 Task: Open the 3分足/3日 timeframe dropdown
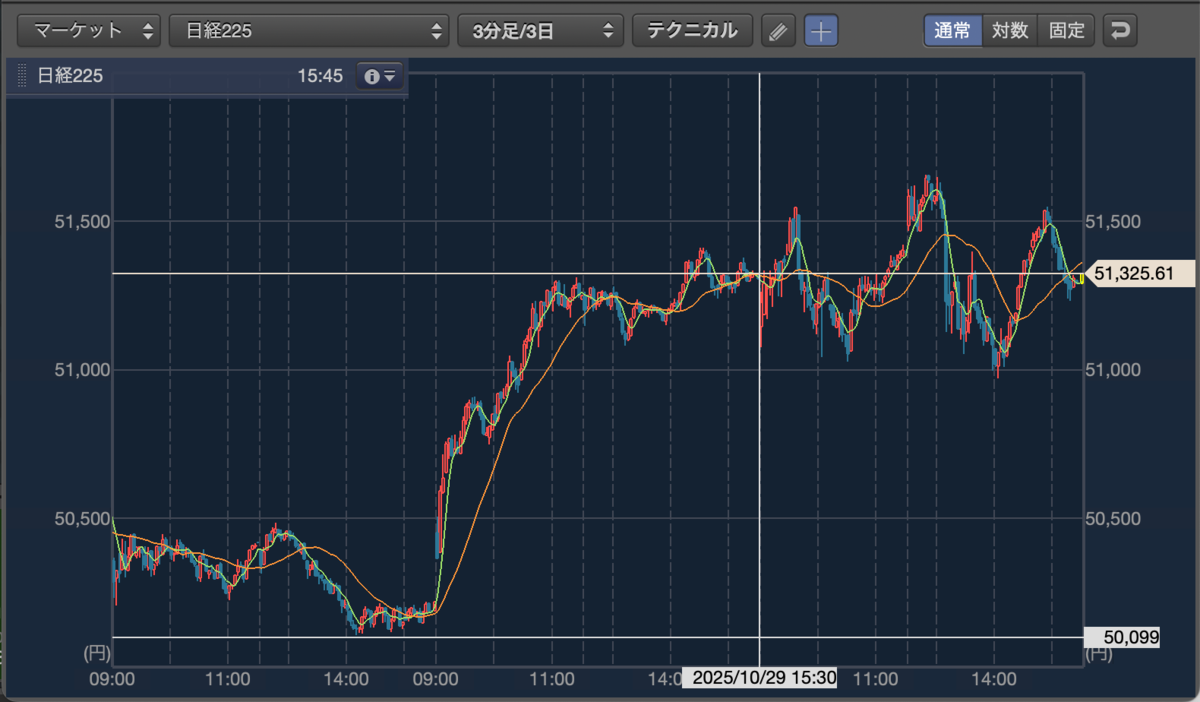click(x=540, y=31)
